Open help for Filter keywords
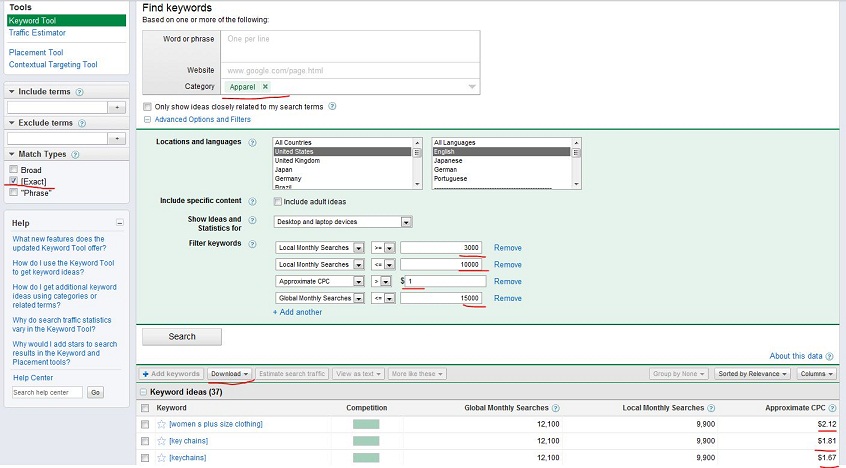Viewport: 846px width, 468px height. [x=252, y=244]
